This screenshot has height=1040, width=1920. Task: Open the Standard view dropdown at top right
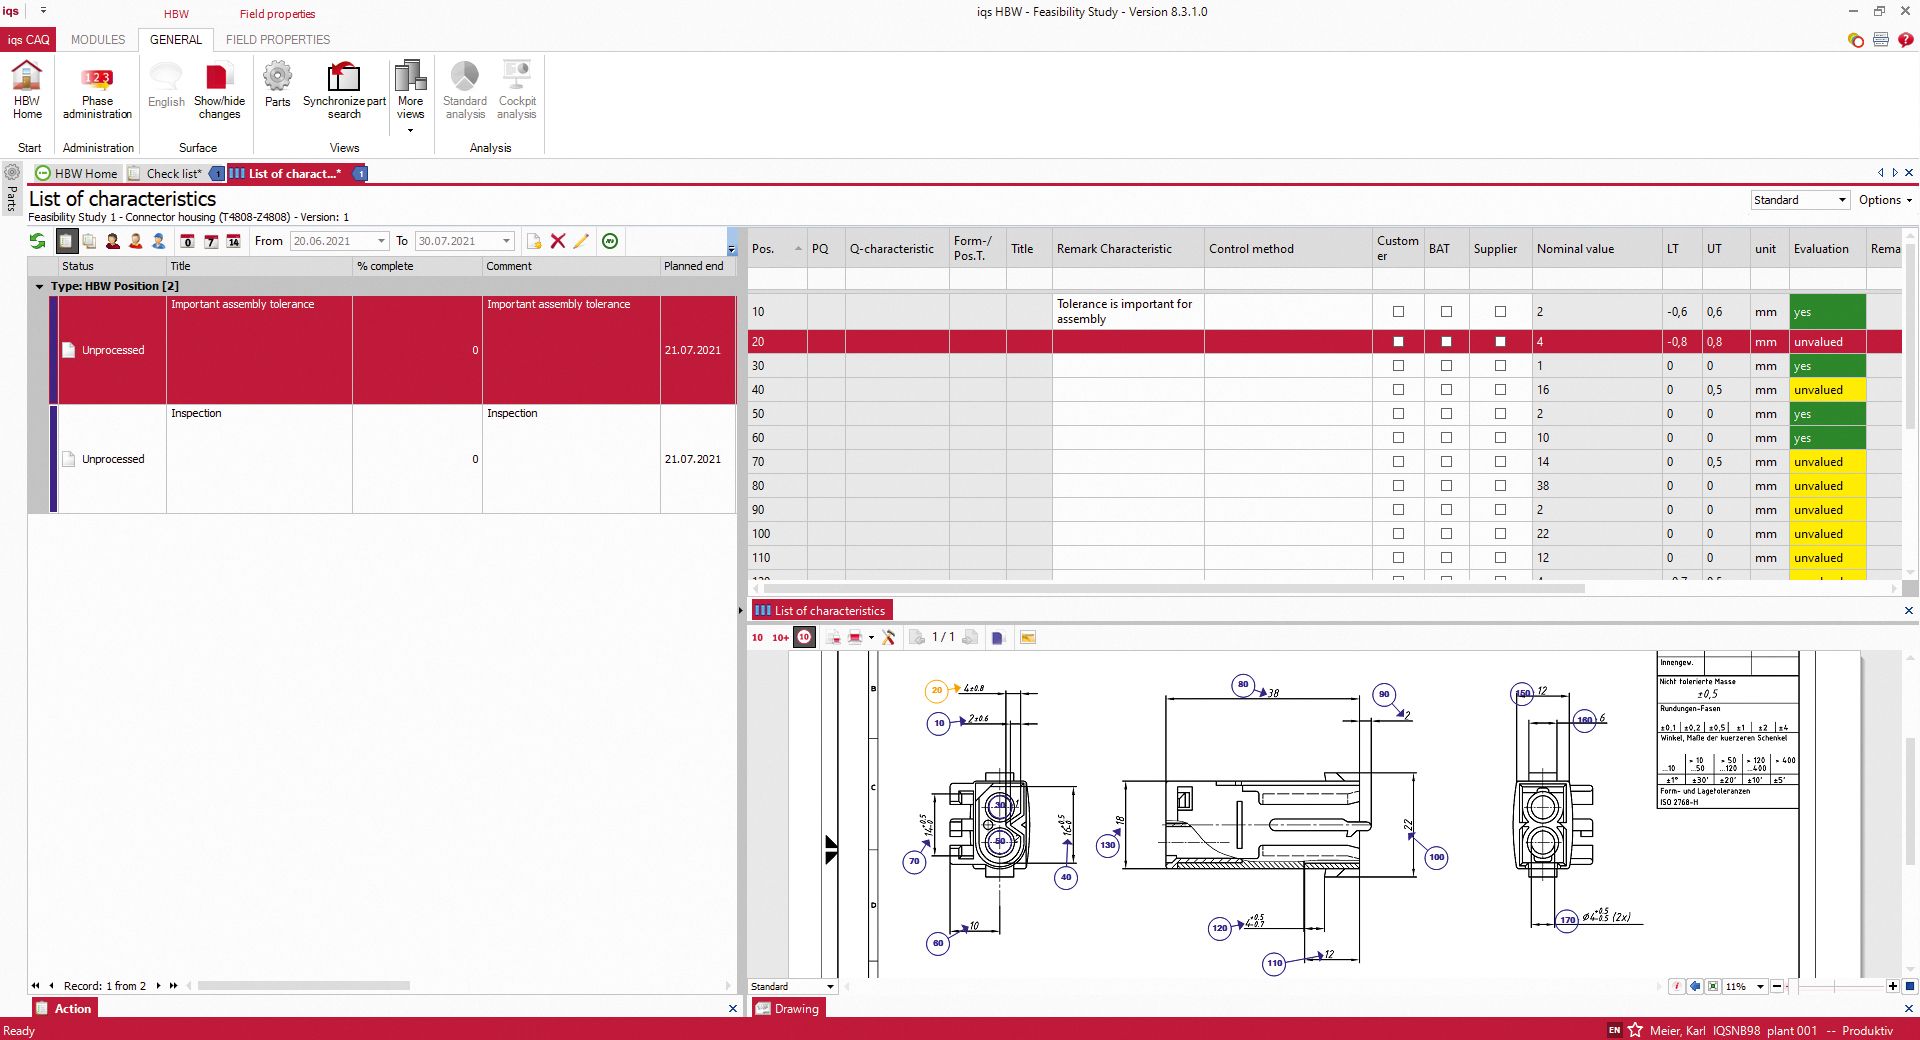point(1842,200)
